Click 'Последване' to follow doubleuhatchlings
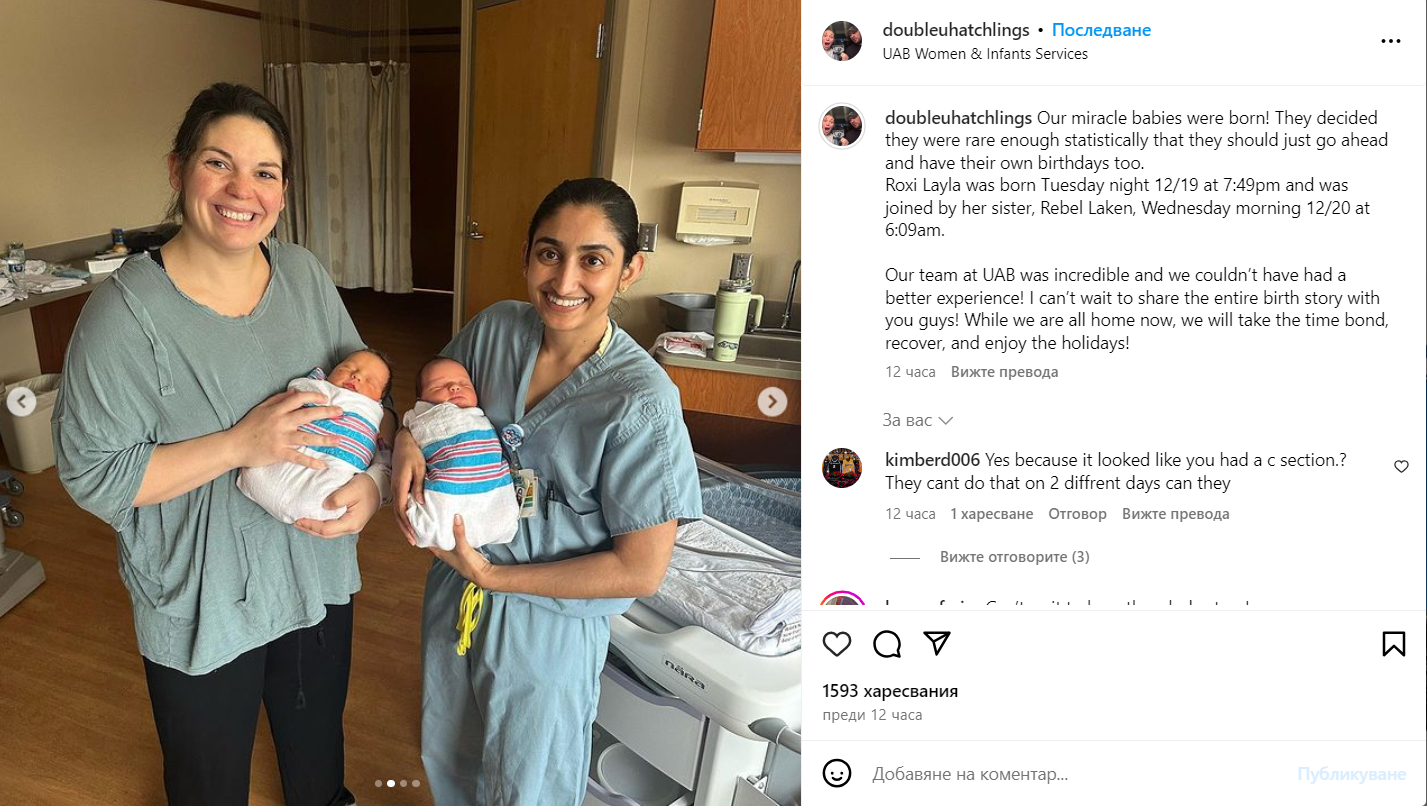This screenshot has height=806, width=1427. 1101,30
